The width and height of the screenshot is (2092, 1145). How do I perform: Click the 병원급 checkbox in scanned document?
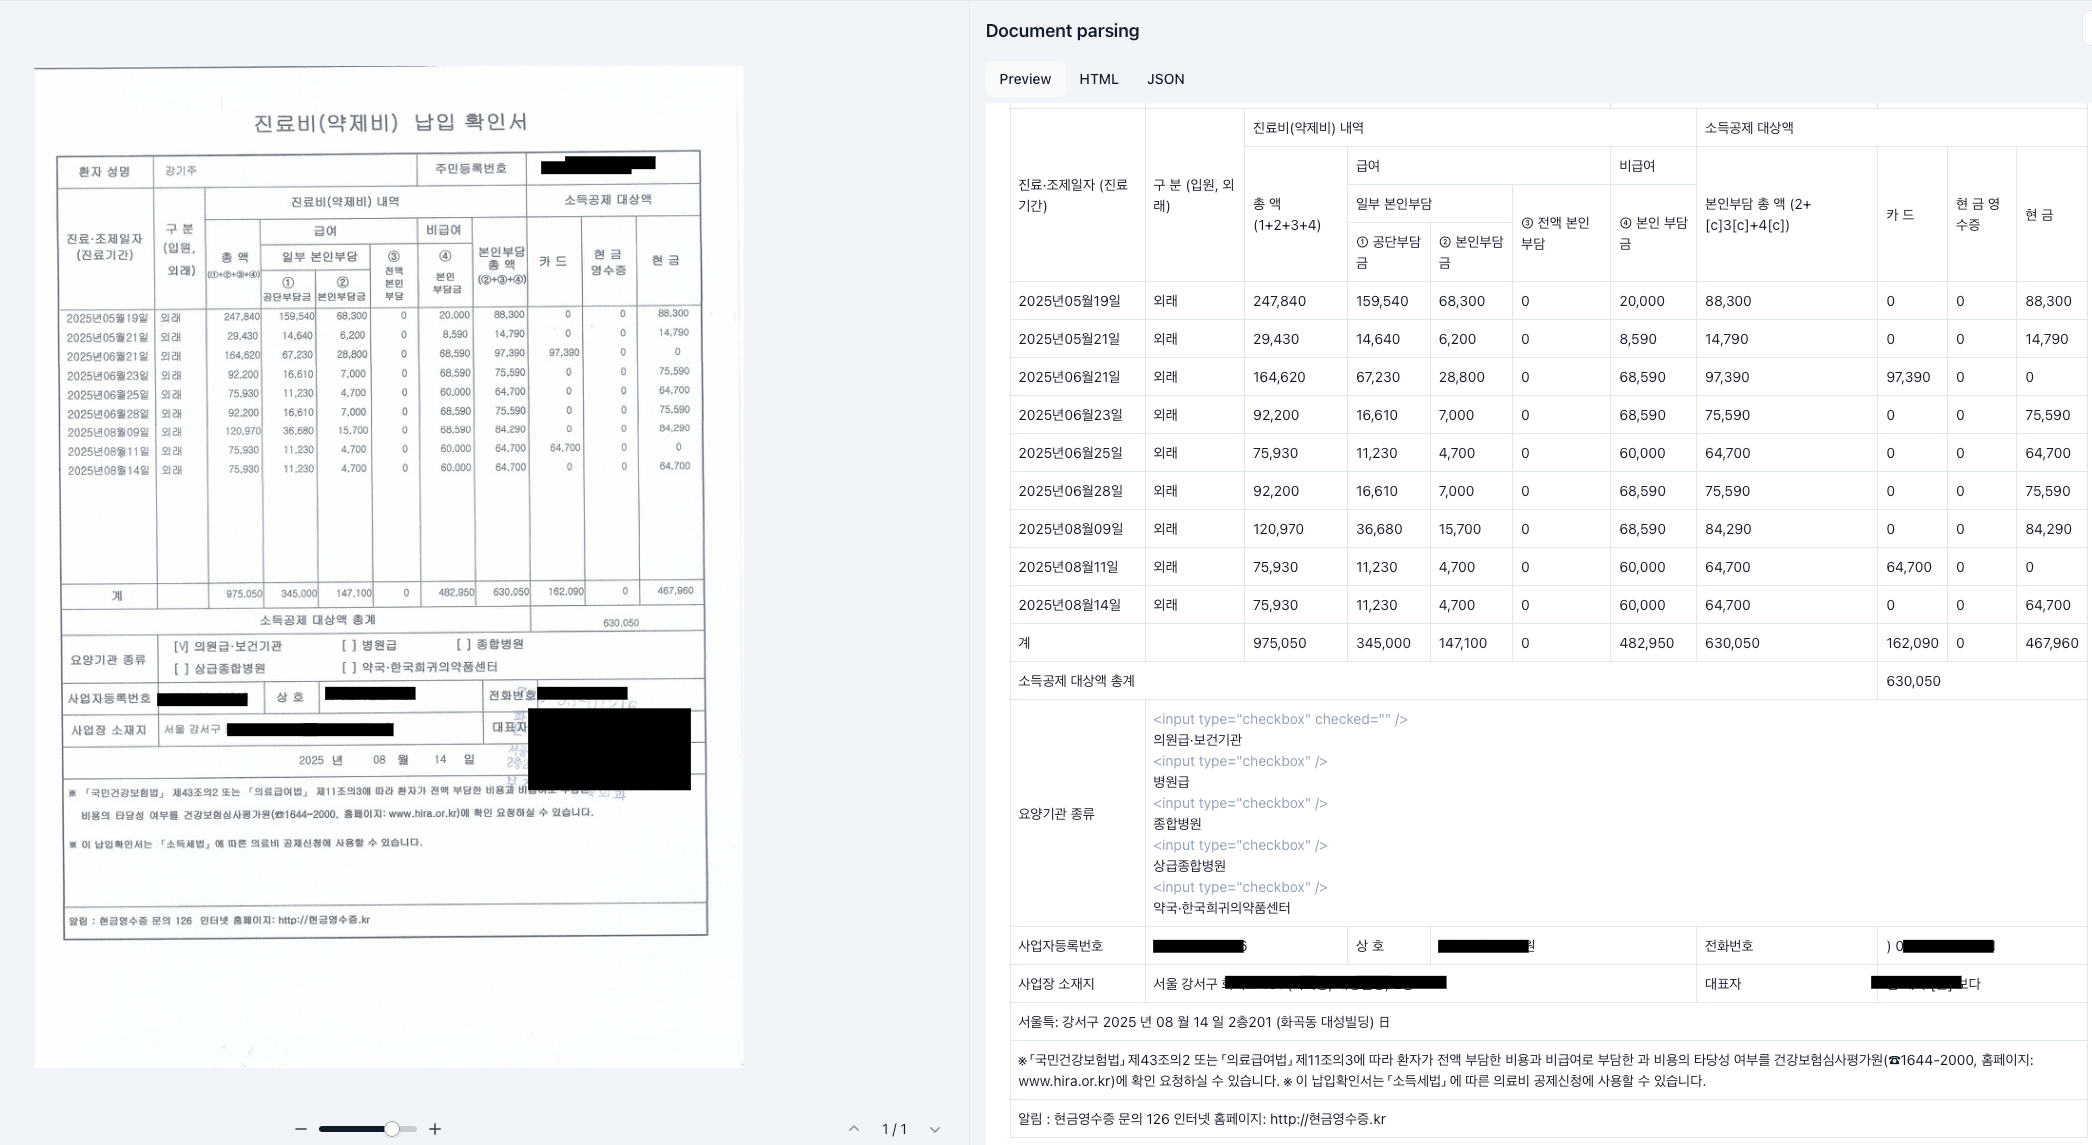coord(349,646)
